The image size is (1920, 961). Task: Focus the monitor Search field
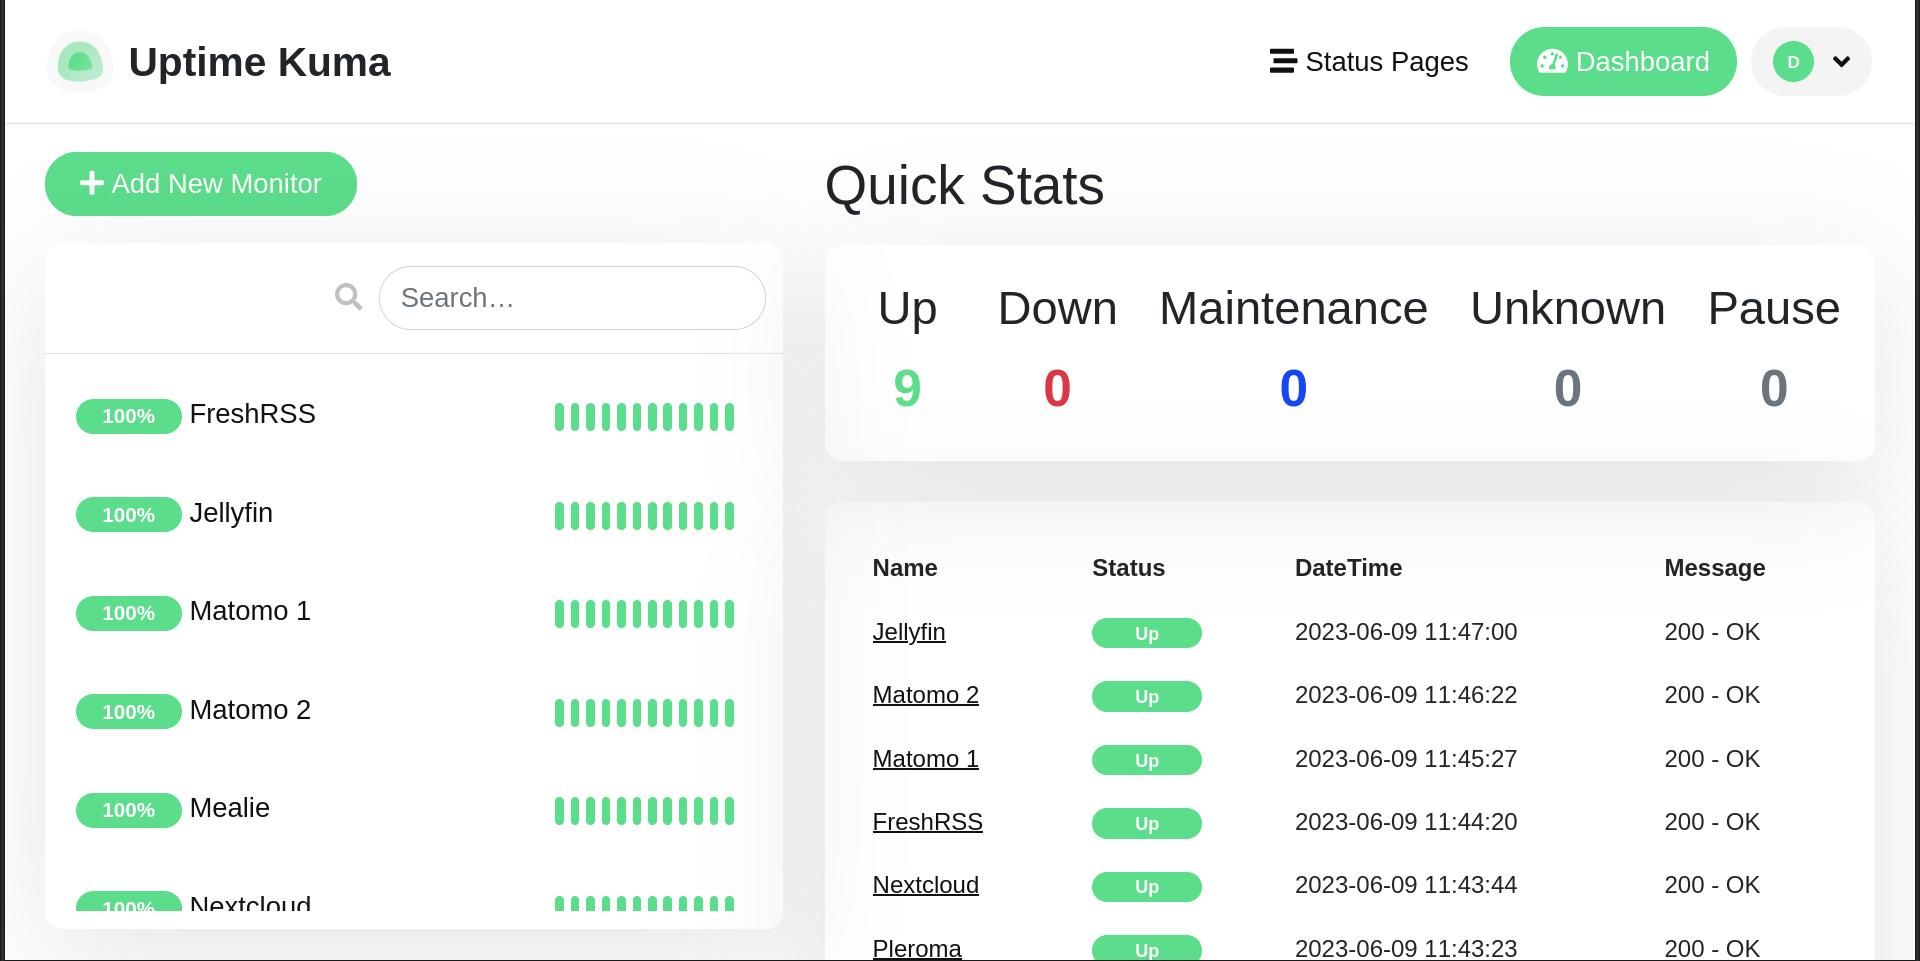click(572, 298)
